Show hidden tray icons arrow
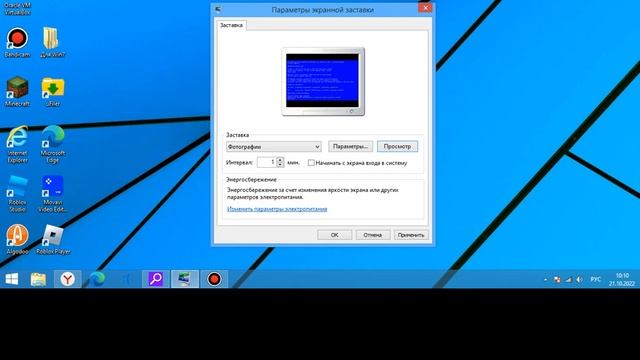The image size is (640, 360). point(546,280)
